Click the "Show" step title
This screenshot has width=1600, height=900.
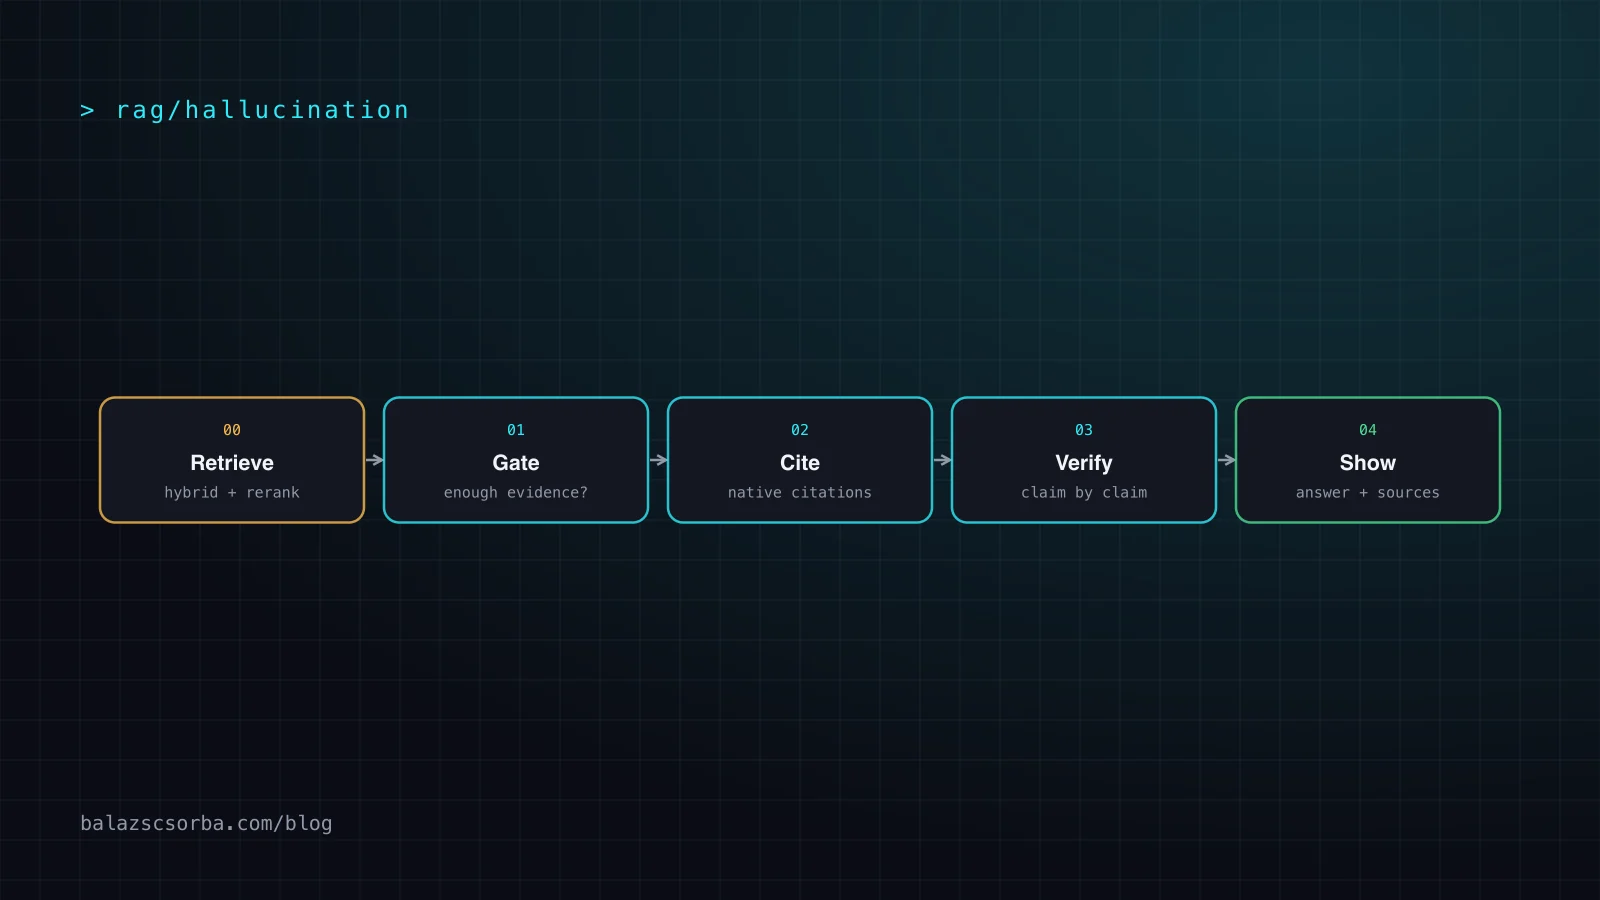[1368, 463]
